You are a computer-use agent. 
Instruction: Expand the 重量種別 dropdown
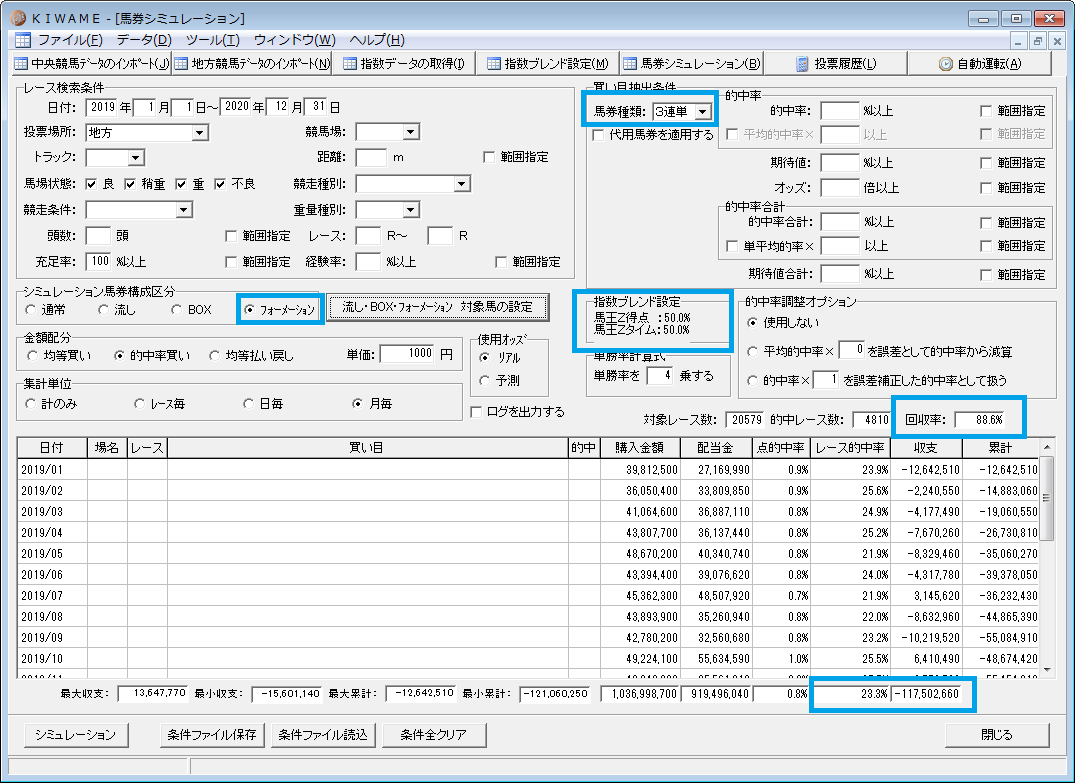[x=411, y=210]
